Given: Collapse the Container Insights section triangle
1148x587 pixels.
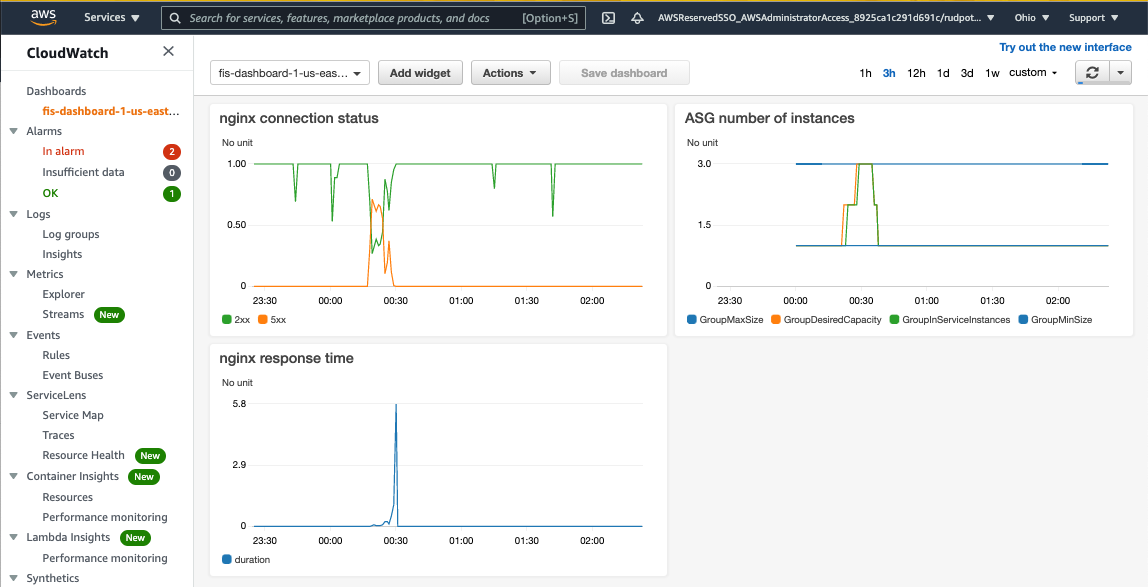Looking at the screenshot, I should pos(13,476).
